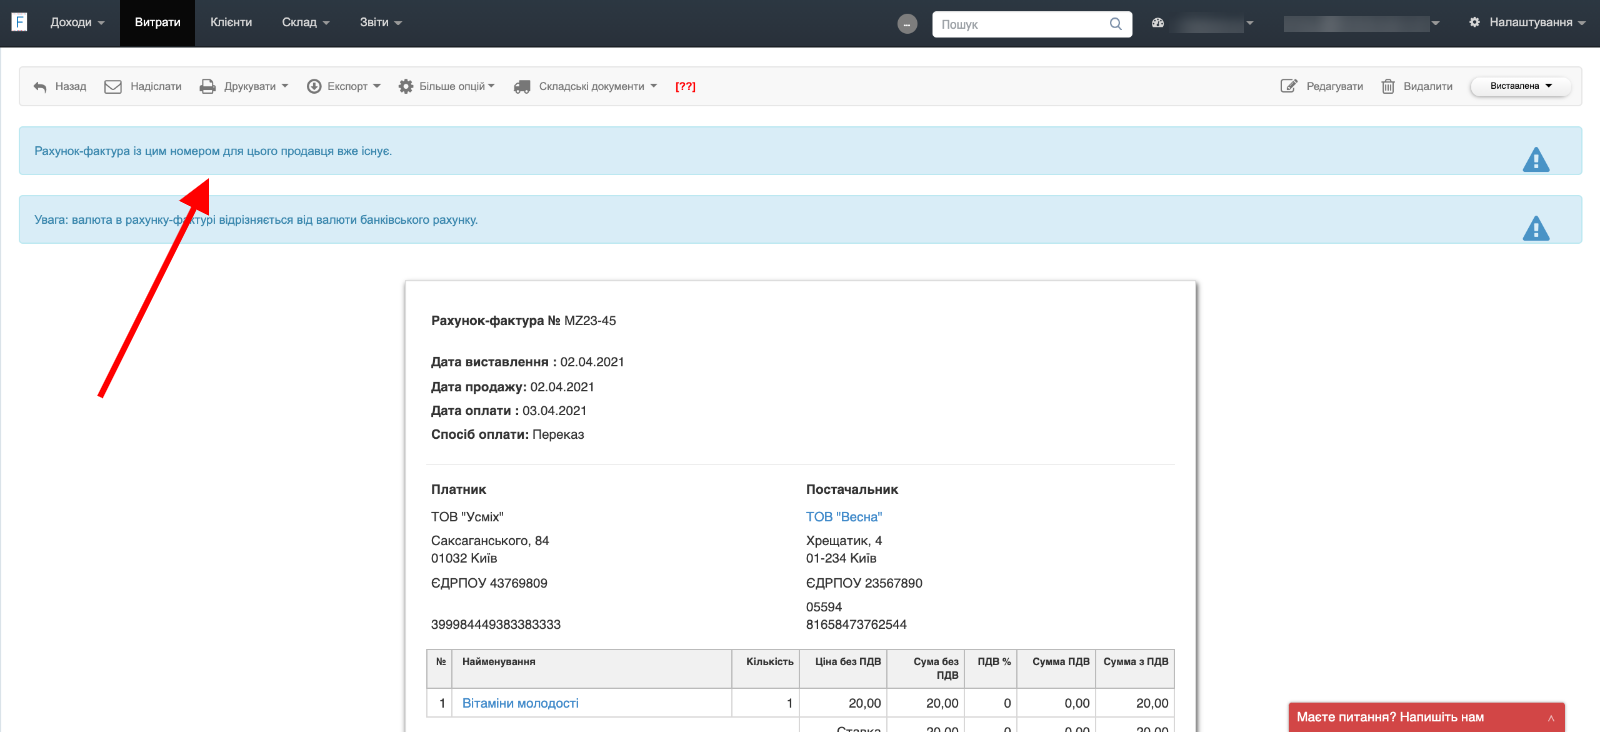Open the Вітаміни молодості product link
This screenshot has width=1600, height=732.
point(520,703)
